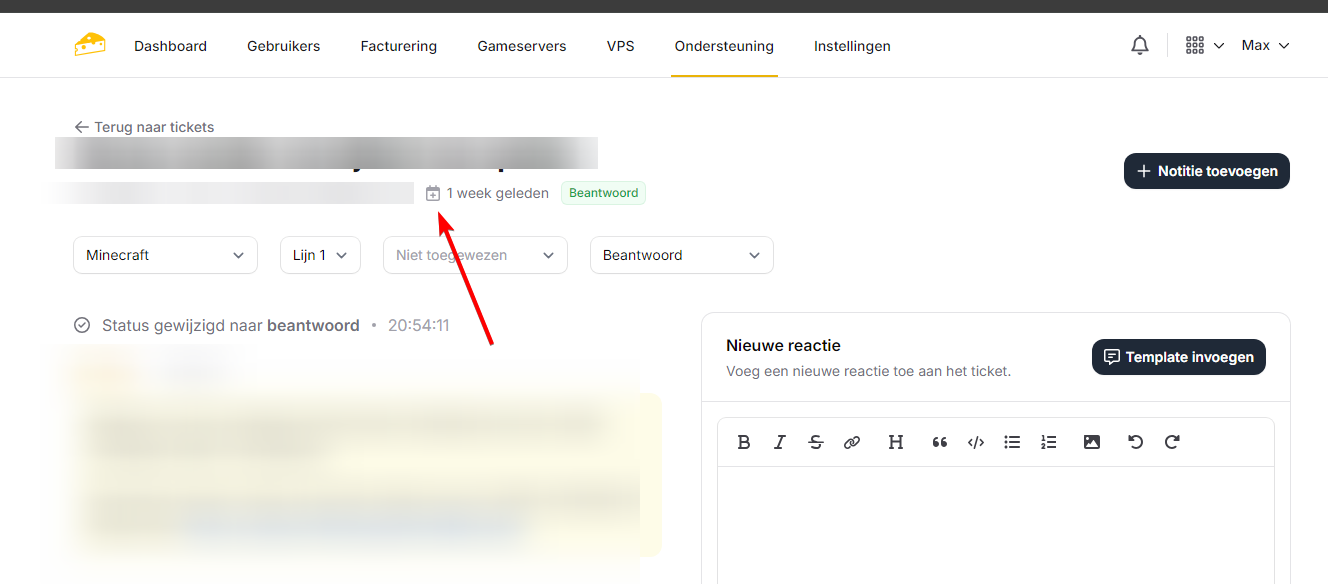Toggle italic formatting in editor
The image size is (1328, 584).
pos(780,442)
